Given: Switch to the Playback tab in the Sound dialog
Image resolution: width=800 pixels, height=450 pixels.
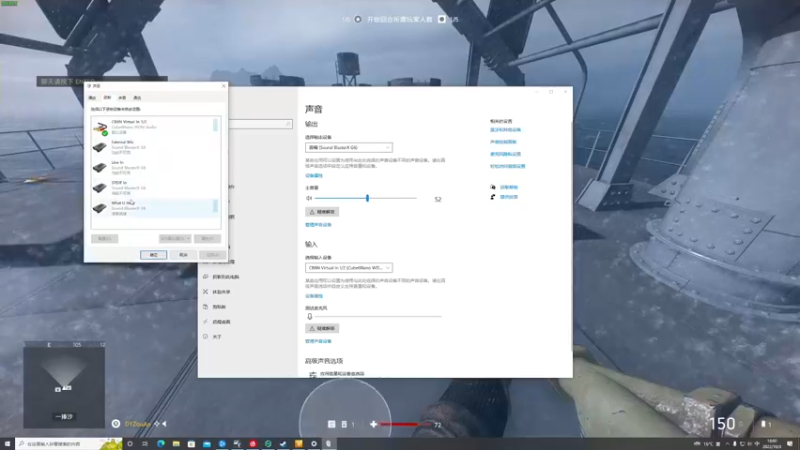Looking at the screenshot, I should (92, 97).
